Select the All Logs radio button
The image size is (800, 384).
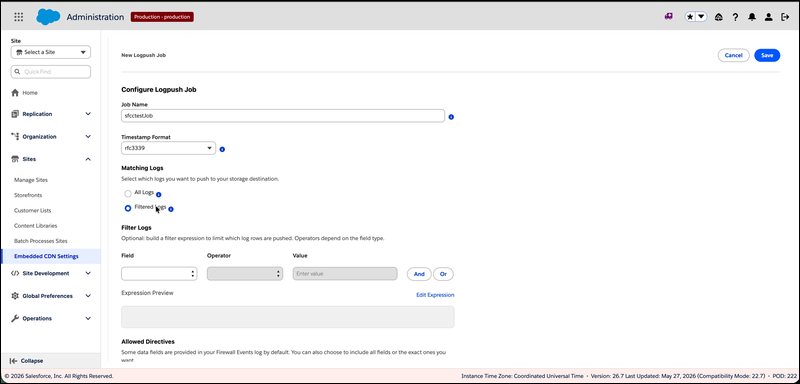coord(128,194)
